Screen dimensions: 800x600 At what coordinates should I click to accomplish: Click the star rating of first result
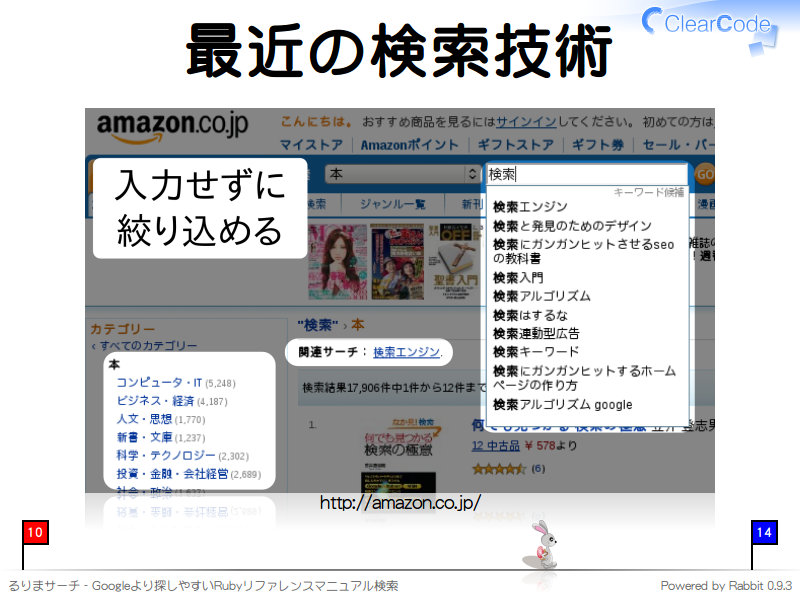498,469
